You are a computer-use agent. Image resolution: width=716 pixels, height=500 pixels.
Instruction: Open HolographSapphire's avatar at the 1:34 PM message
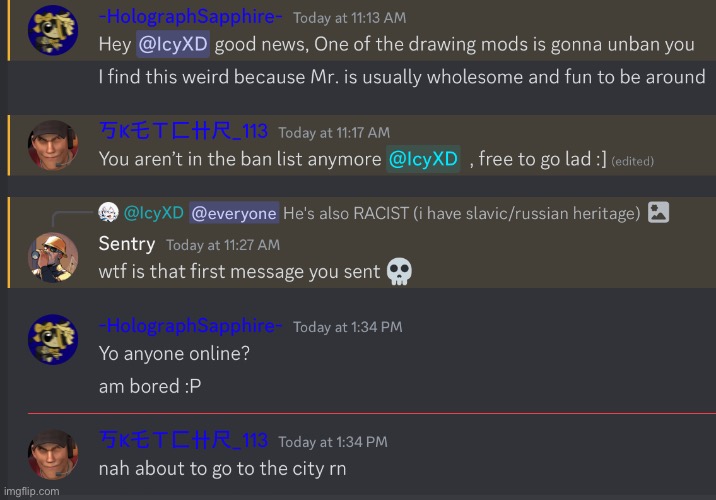pyautogui.click(x=53, y=339)
